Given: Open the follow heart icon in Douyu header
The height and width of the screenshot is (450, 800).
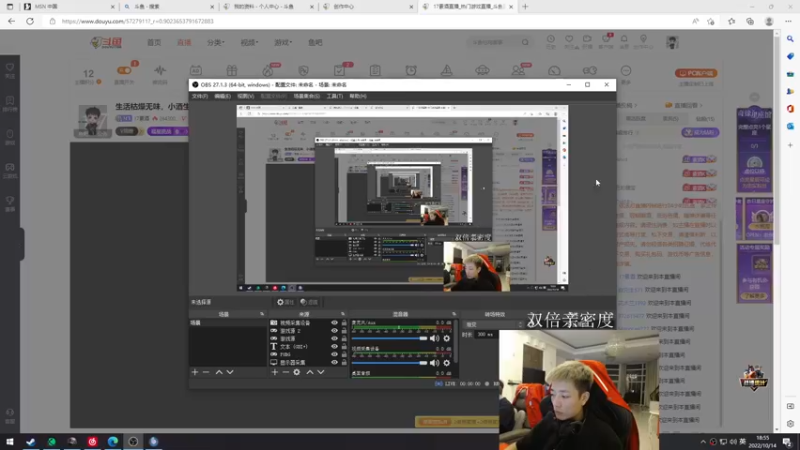Looking at the screenshot, I should pos(569,41).
